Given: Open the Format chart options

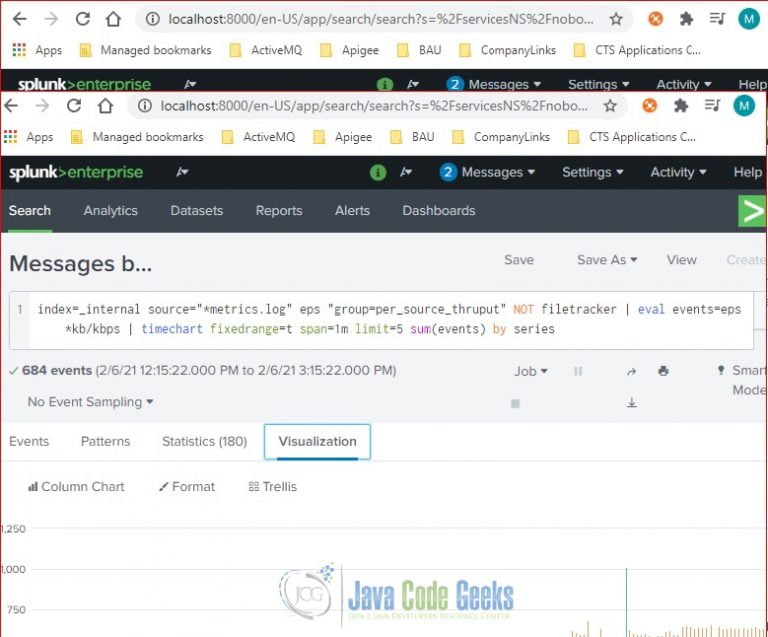Looking at the screenshot, I should click(x=187, y=487).
